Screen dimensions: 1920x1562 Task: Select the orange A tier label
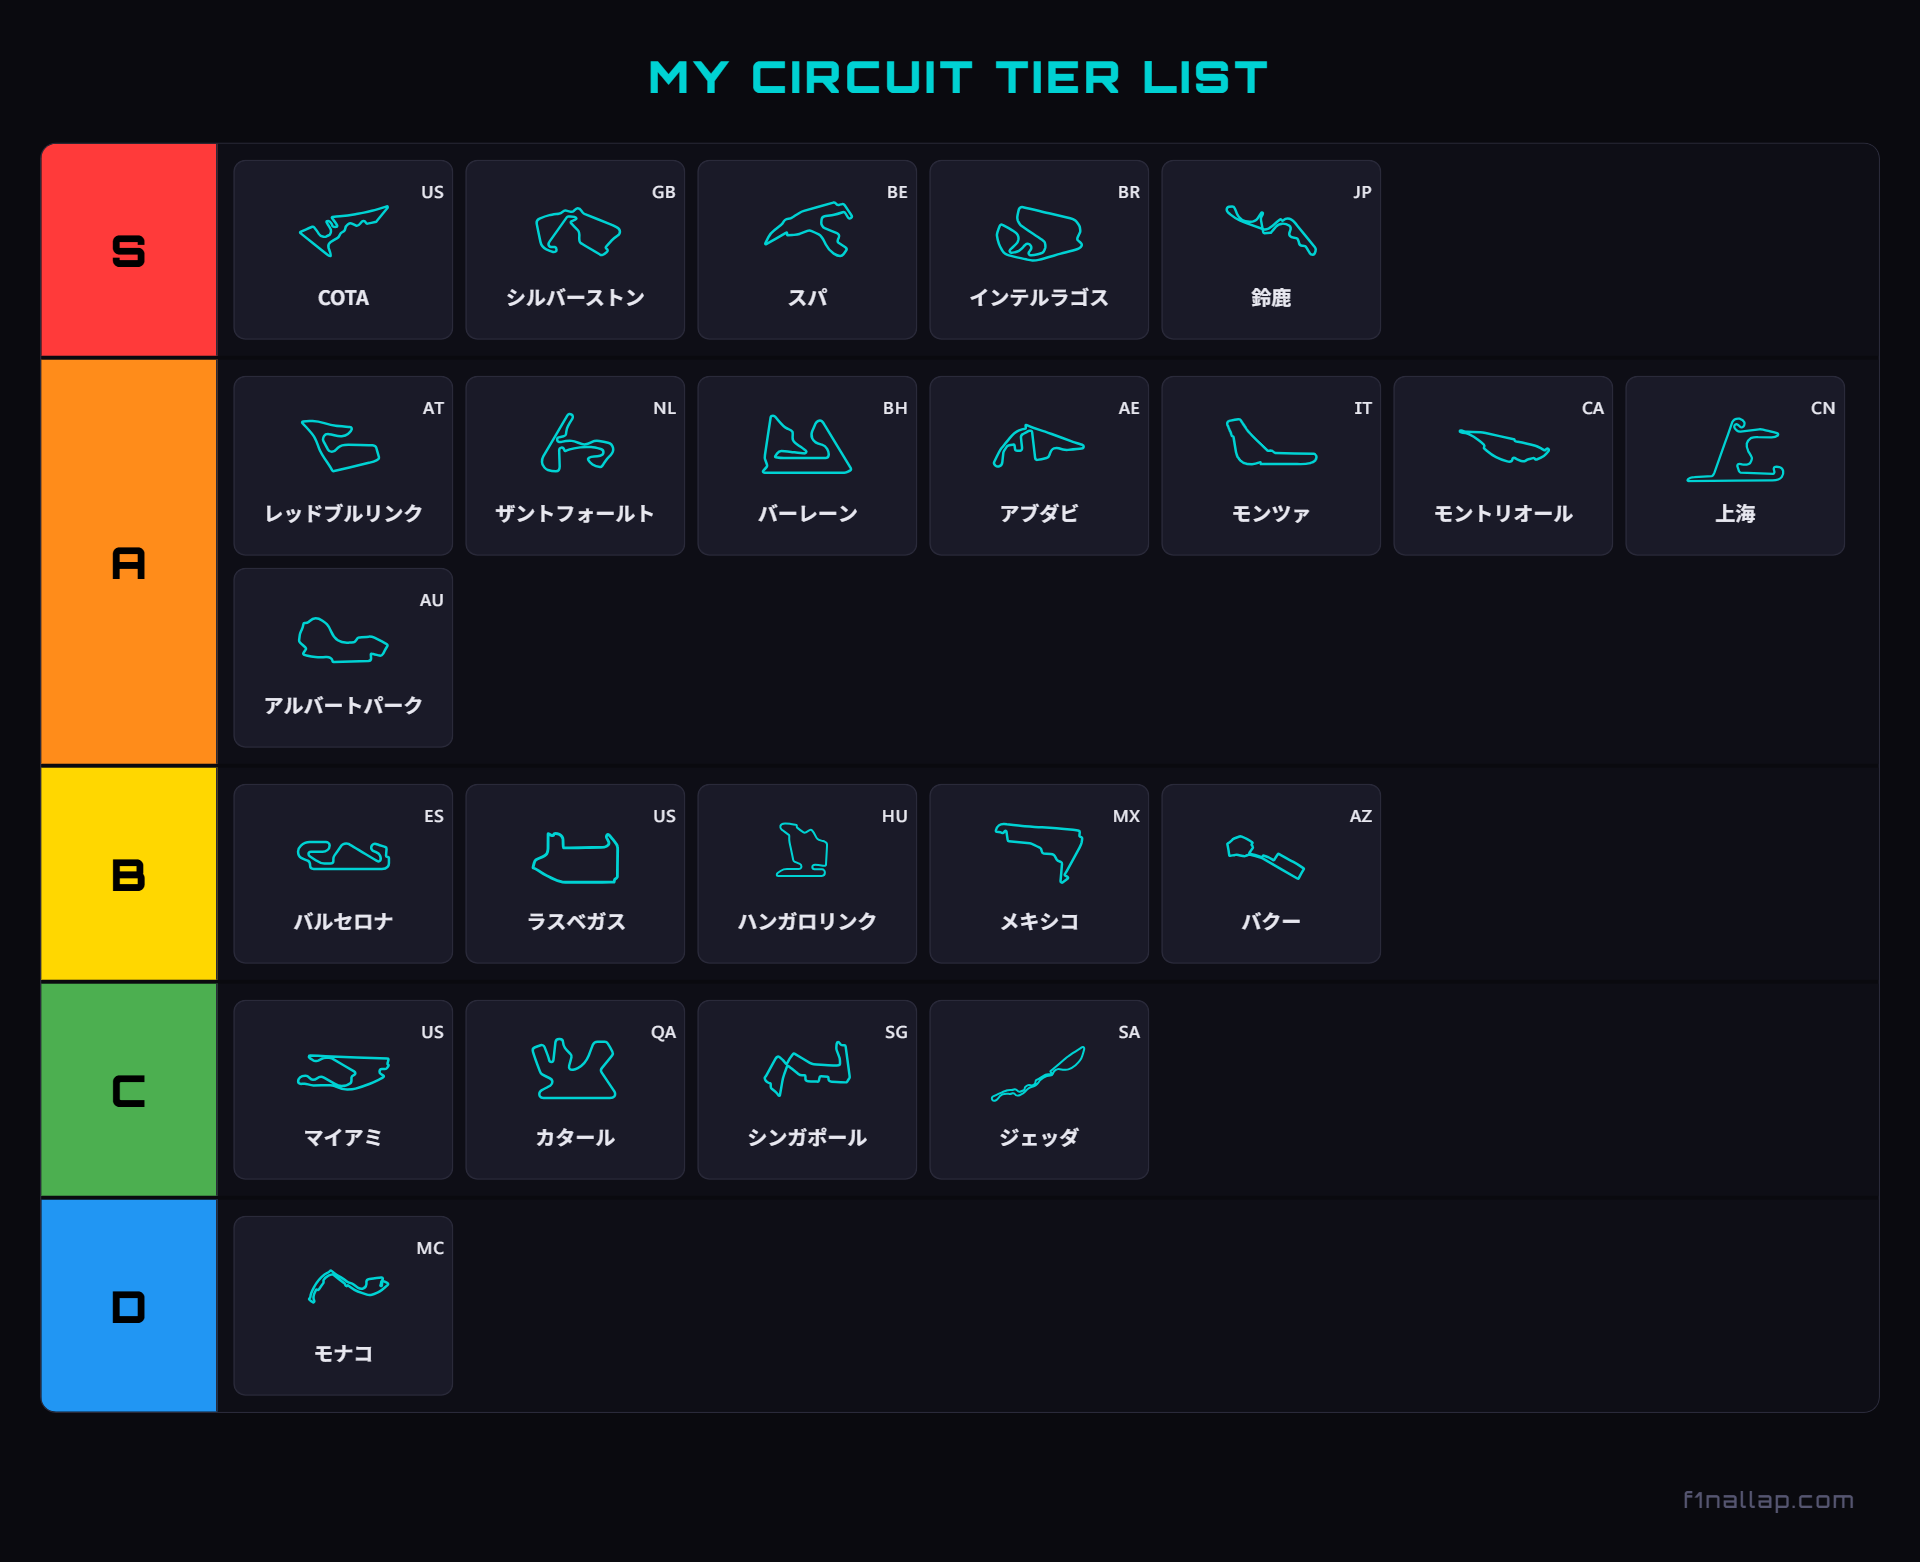[129, 563]
